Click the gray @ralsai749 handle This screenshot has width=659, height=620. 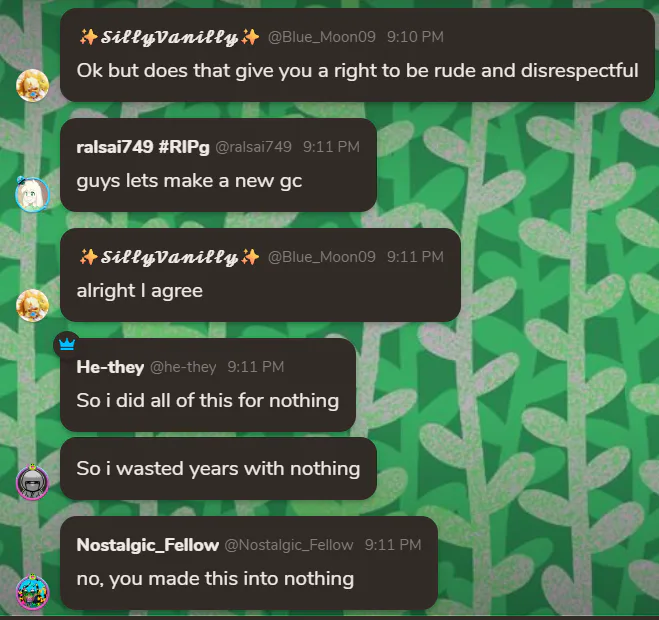[253, 147]
